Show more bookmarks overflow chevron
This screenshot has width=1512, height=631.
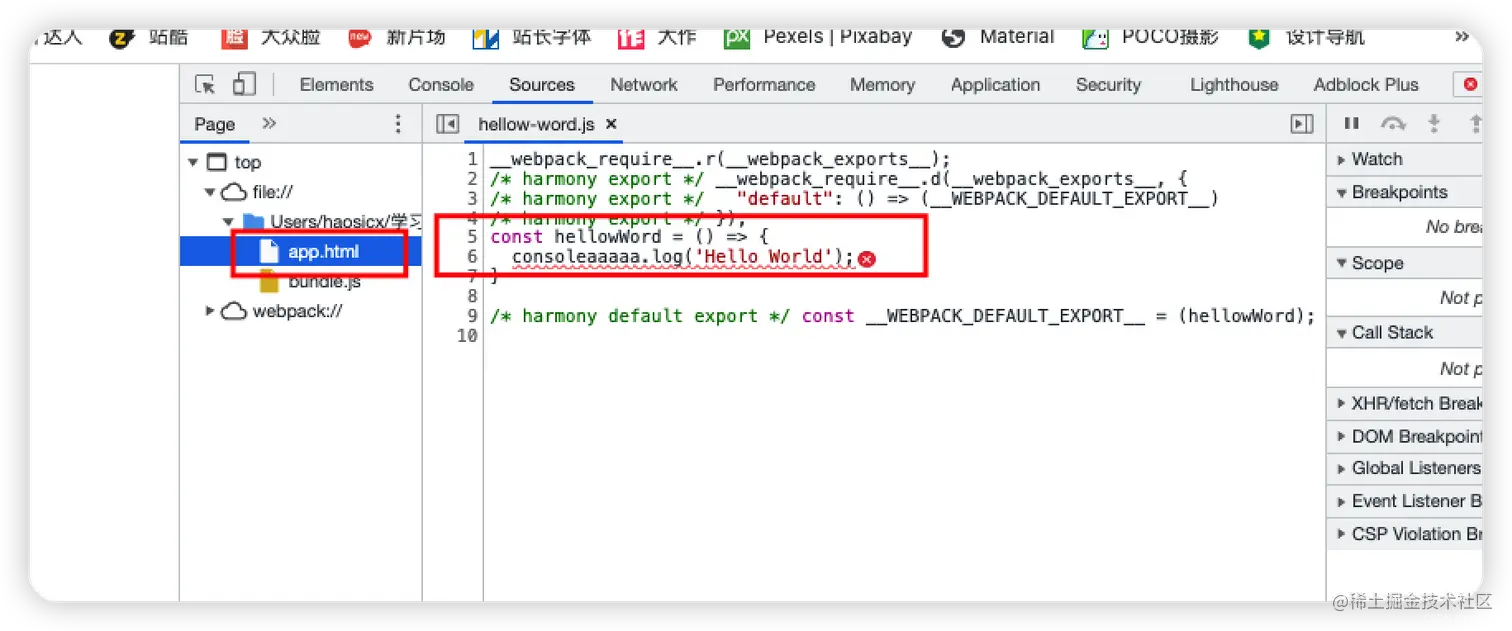(x=1462, y=37)
